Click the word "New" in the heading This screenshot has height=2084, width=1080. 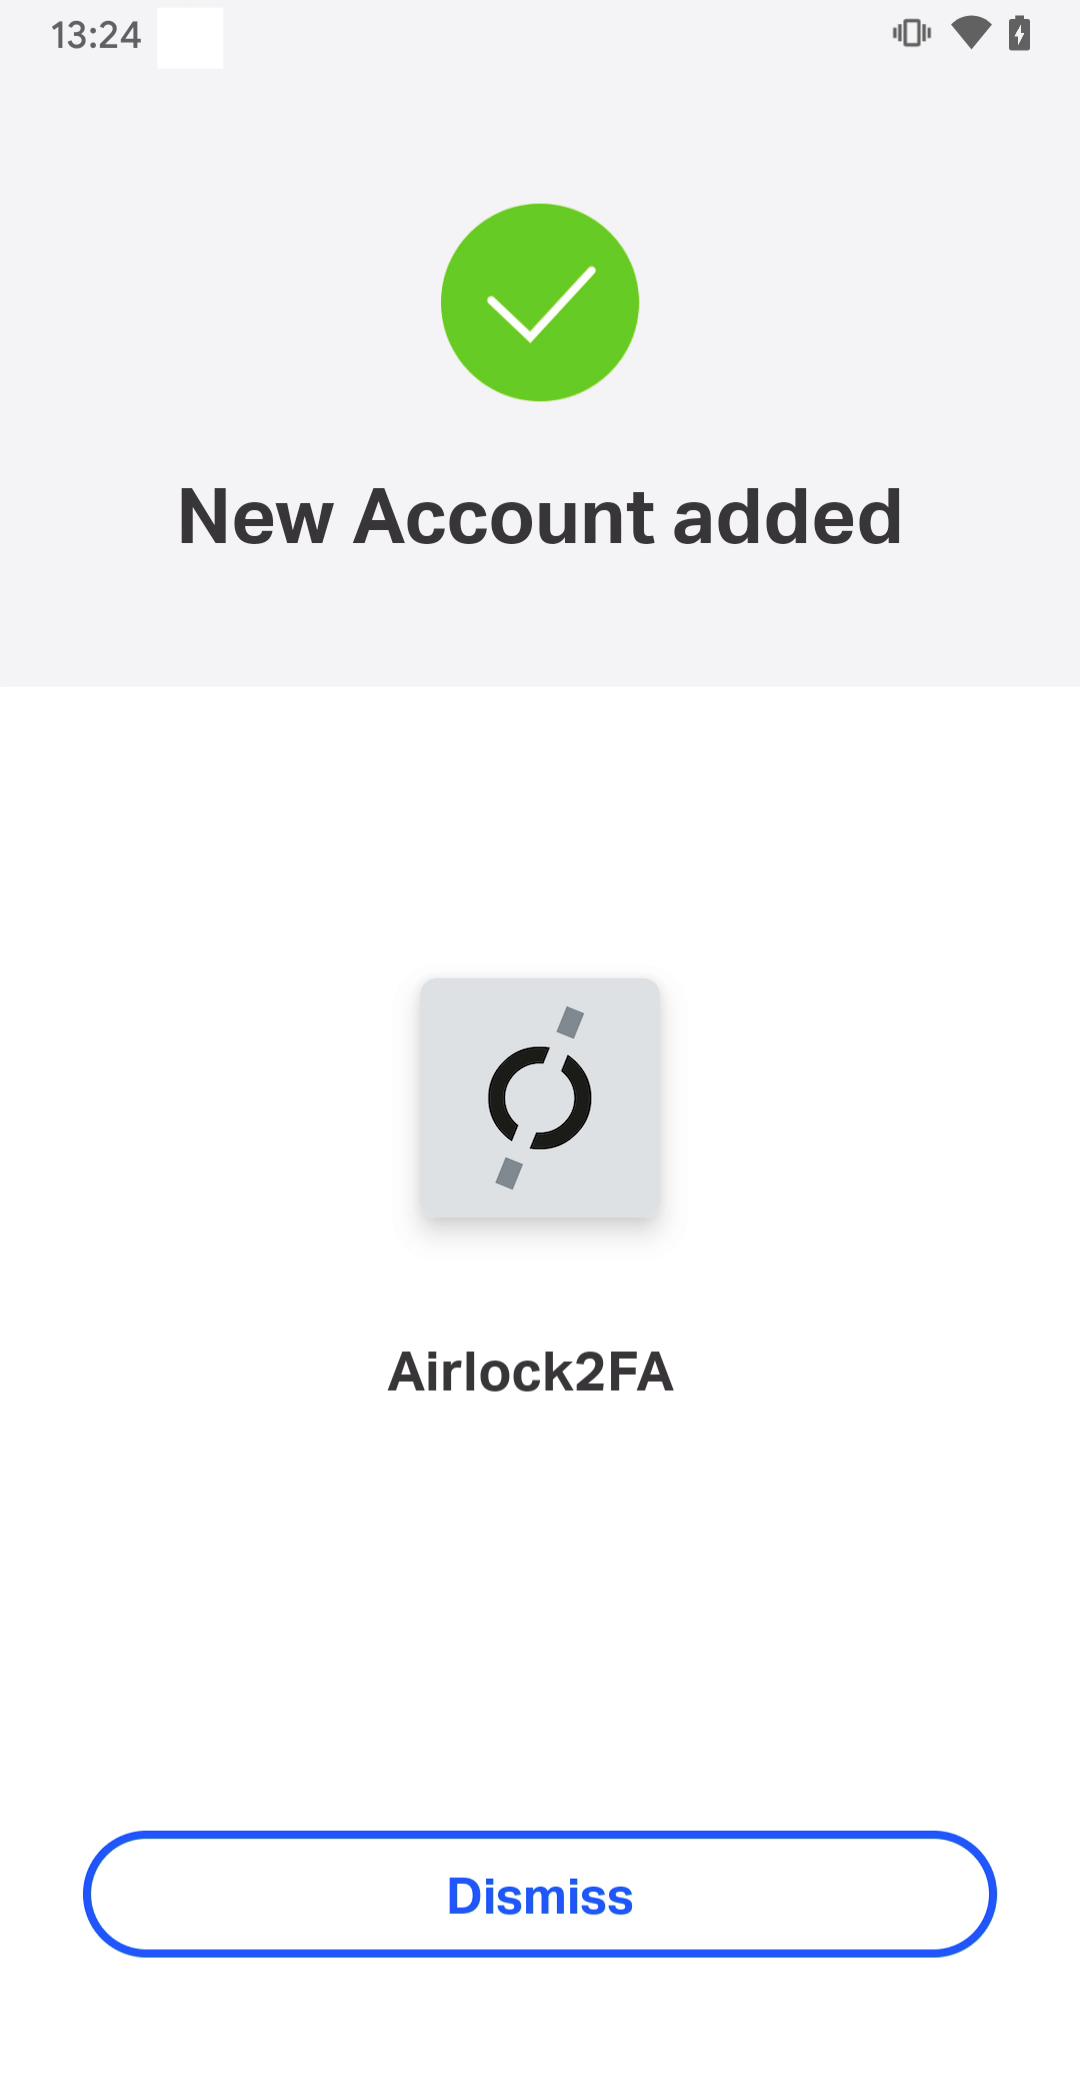[256, 517]
